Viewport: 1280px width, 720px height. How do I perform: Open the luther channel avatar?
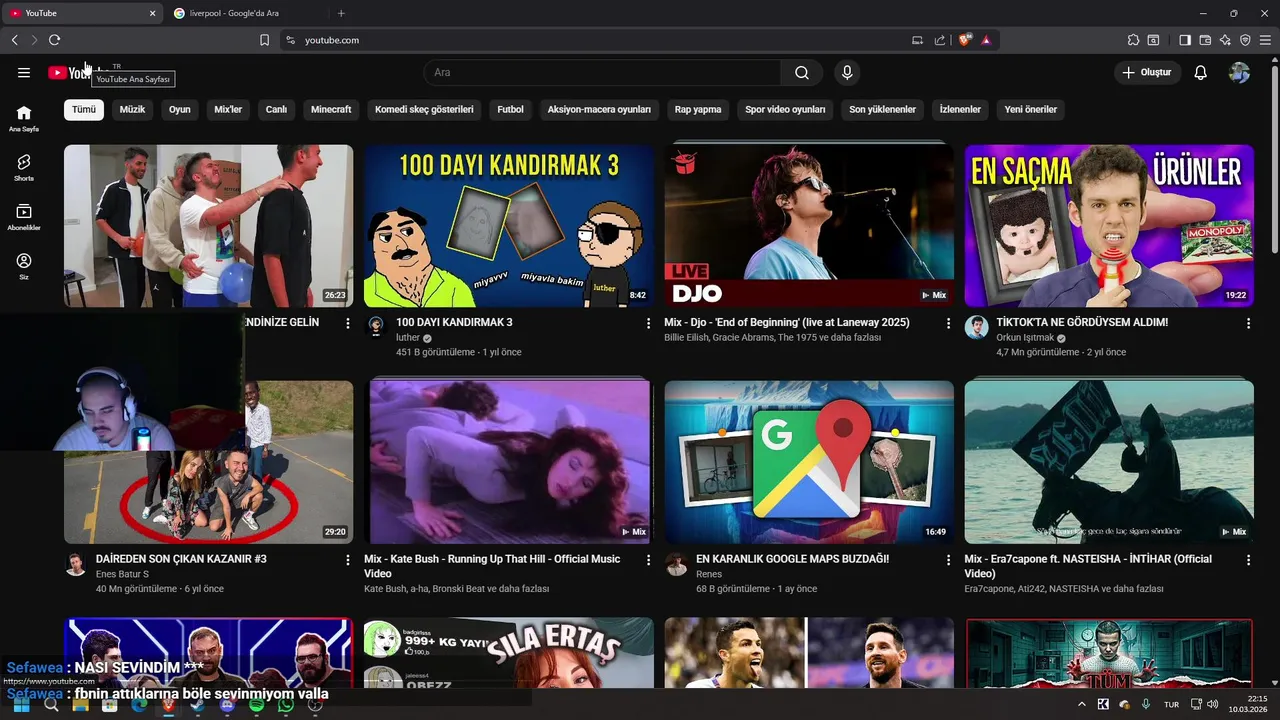click(x=376, y=327)
